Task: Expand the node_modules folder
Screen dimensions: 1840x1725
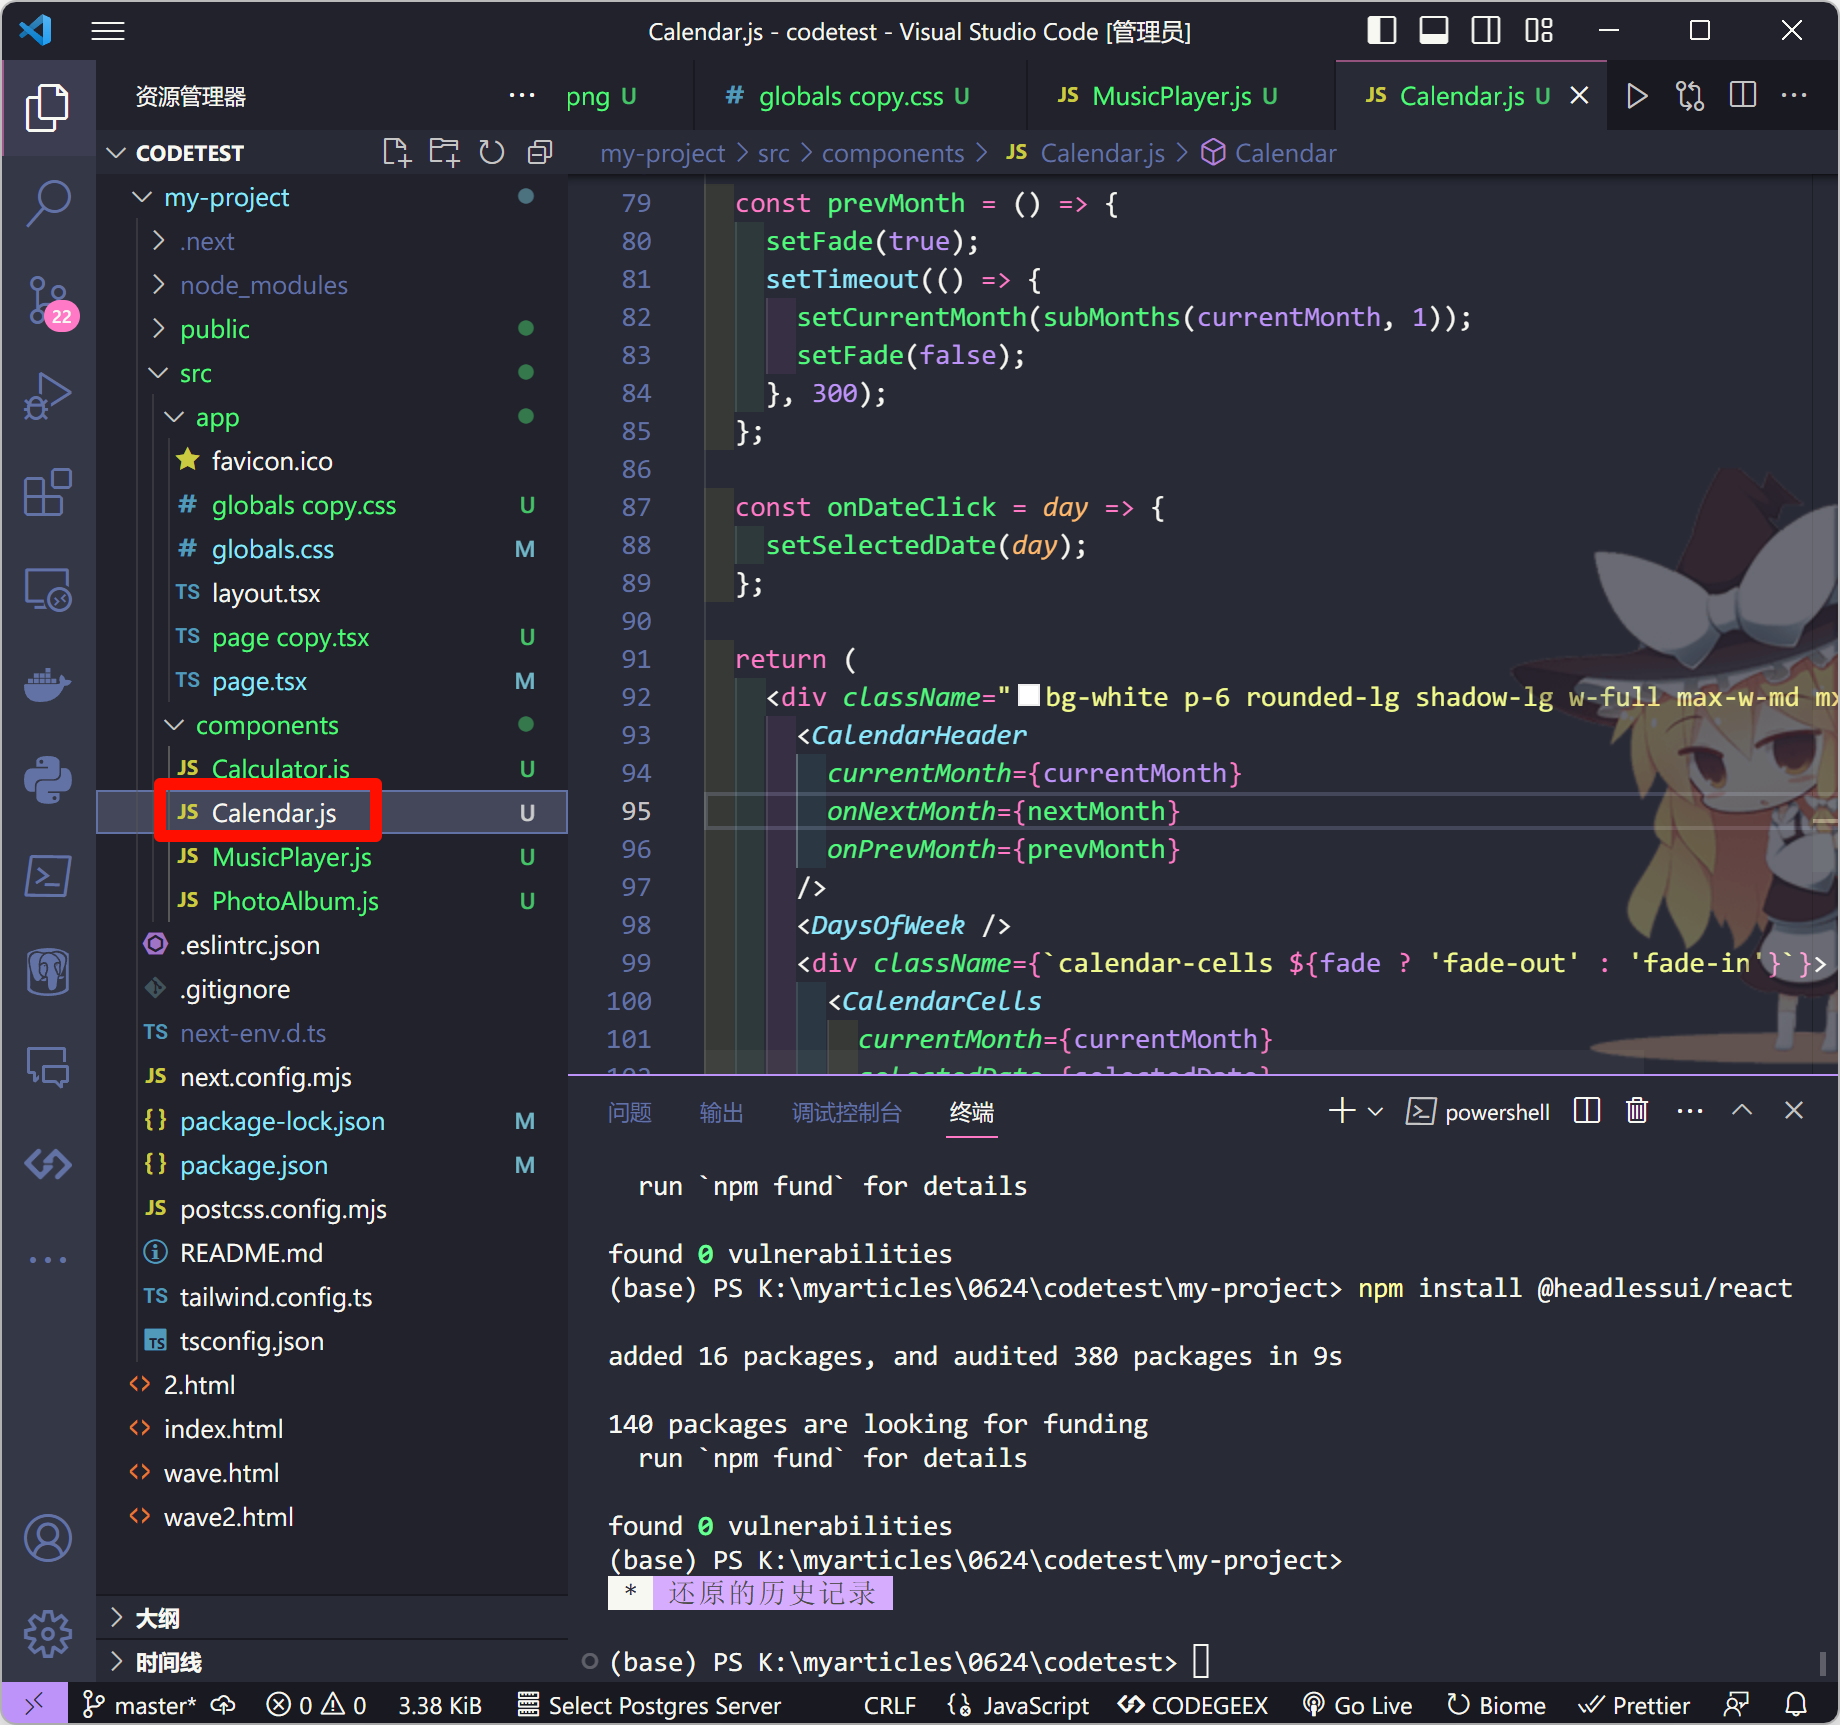Action: click(x=158, y=286)
